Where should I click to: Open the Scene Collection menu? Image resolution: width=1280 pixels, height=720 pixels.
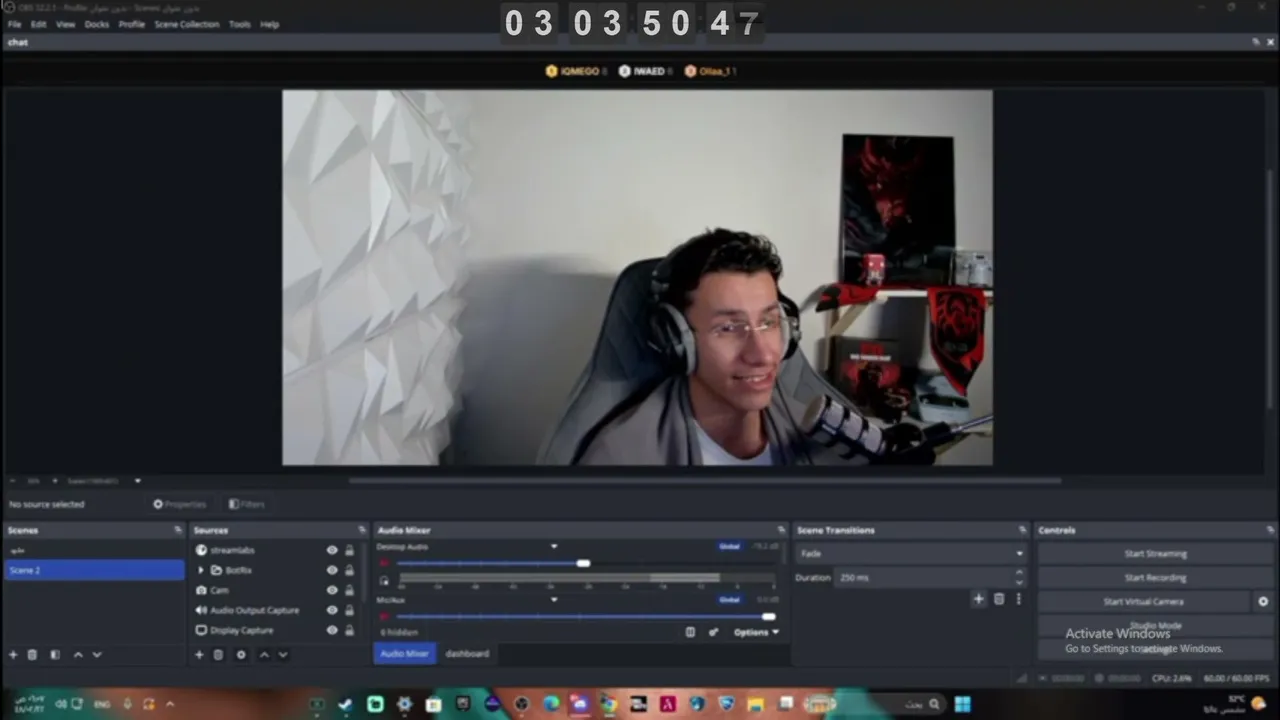(x=186, y=24)
